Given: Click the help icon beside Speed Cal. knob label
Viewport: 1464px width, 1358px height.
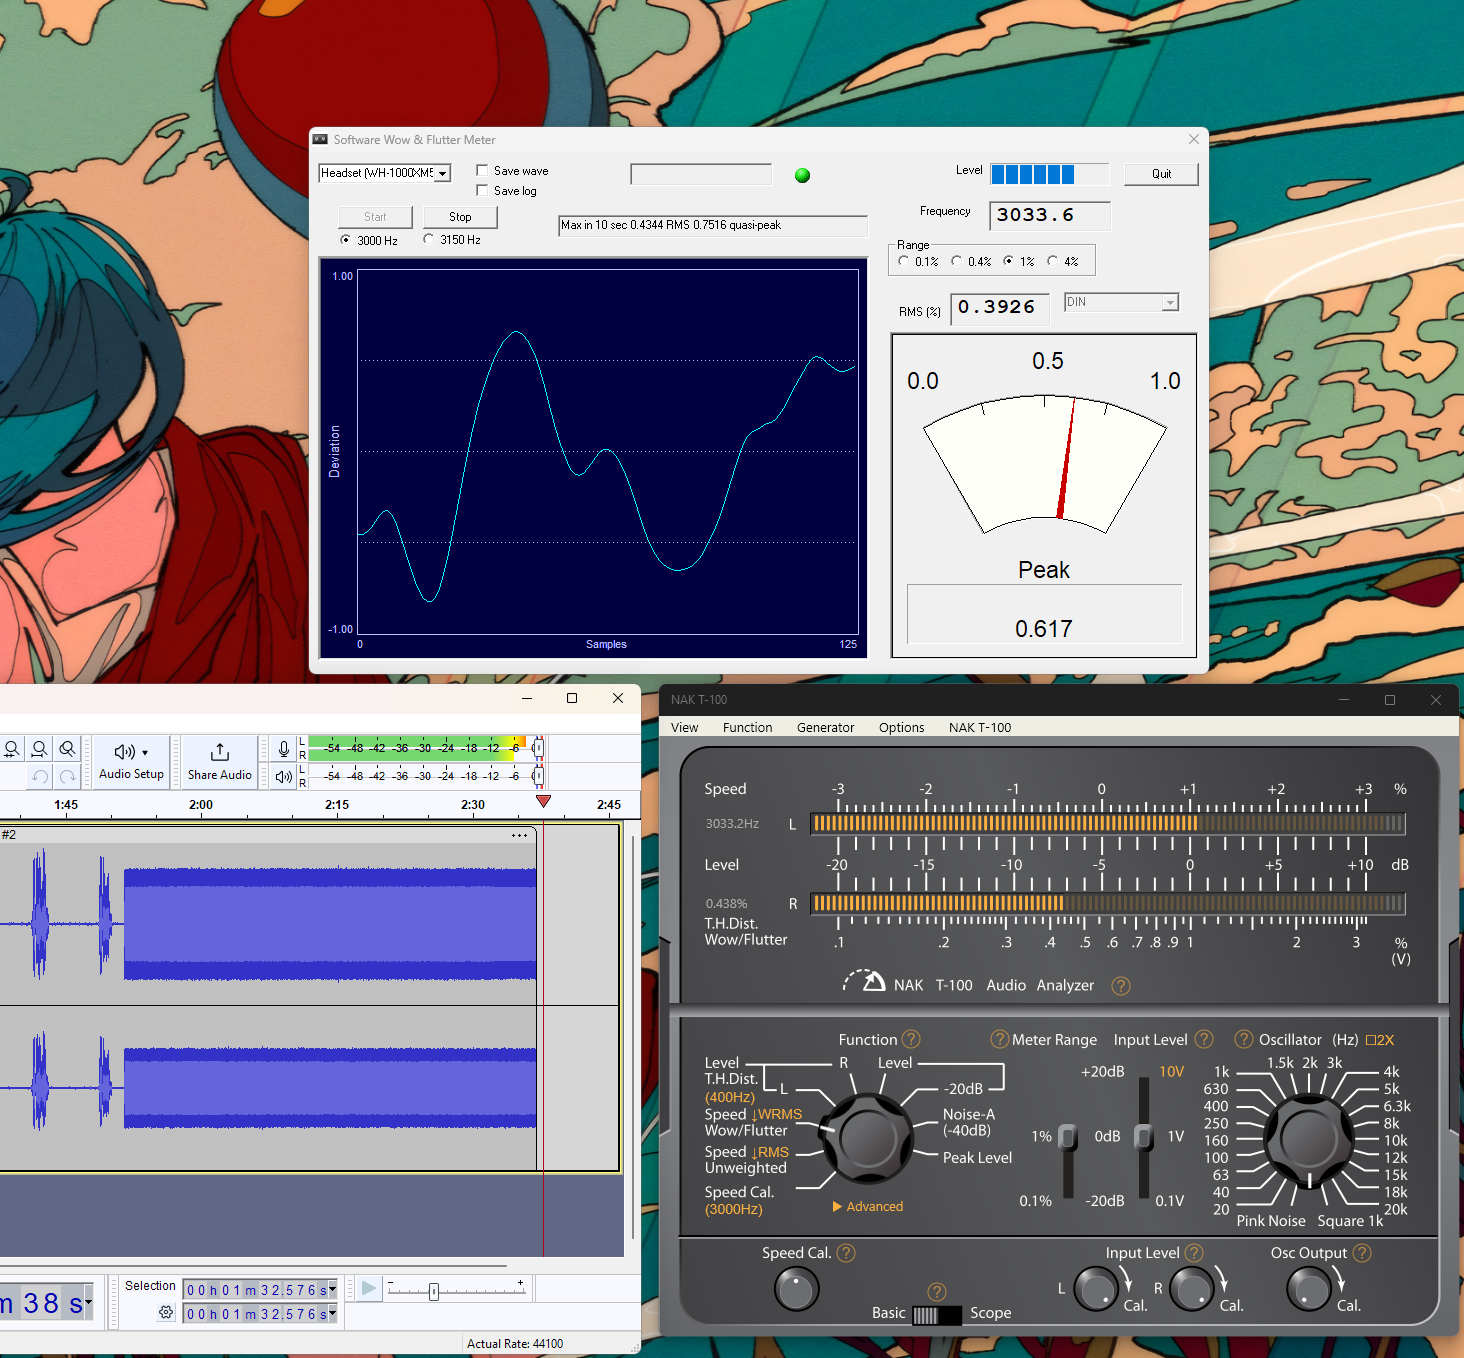Looking at the screenshot, I should (846, 1253).
